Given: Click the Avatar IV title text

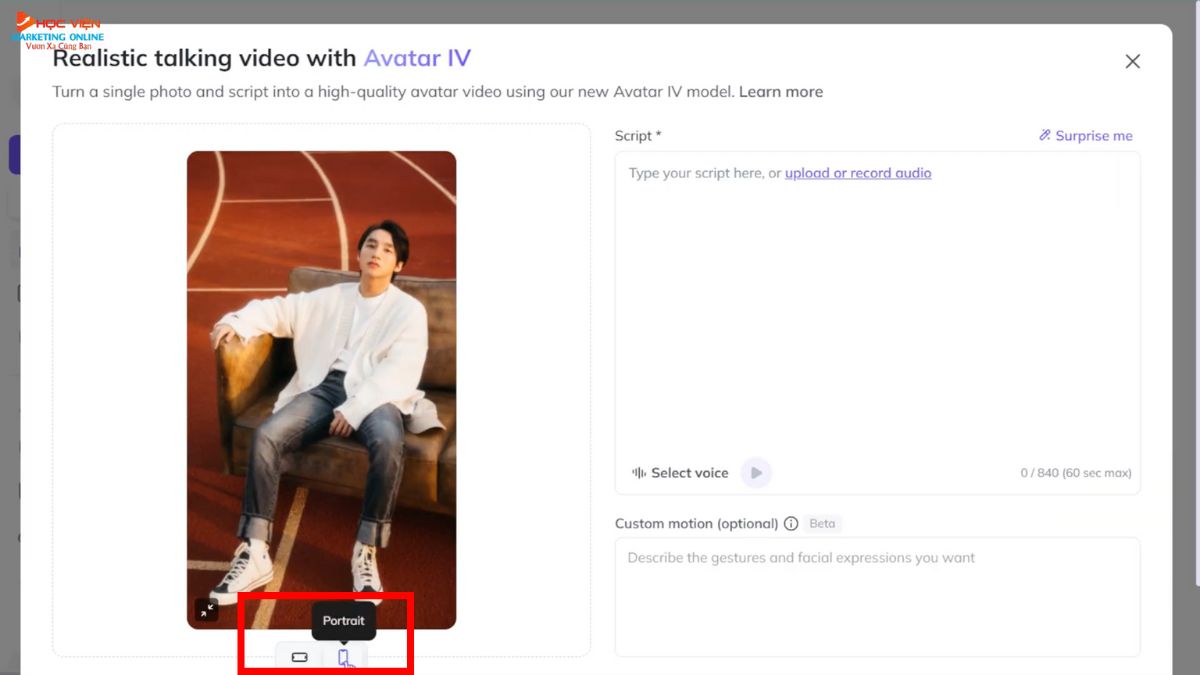Looking at the screenshot, I should tap(417, 58).
